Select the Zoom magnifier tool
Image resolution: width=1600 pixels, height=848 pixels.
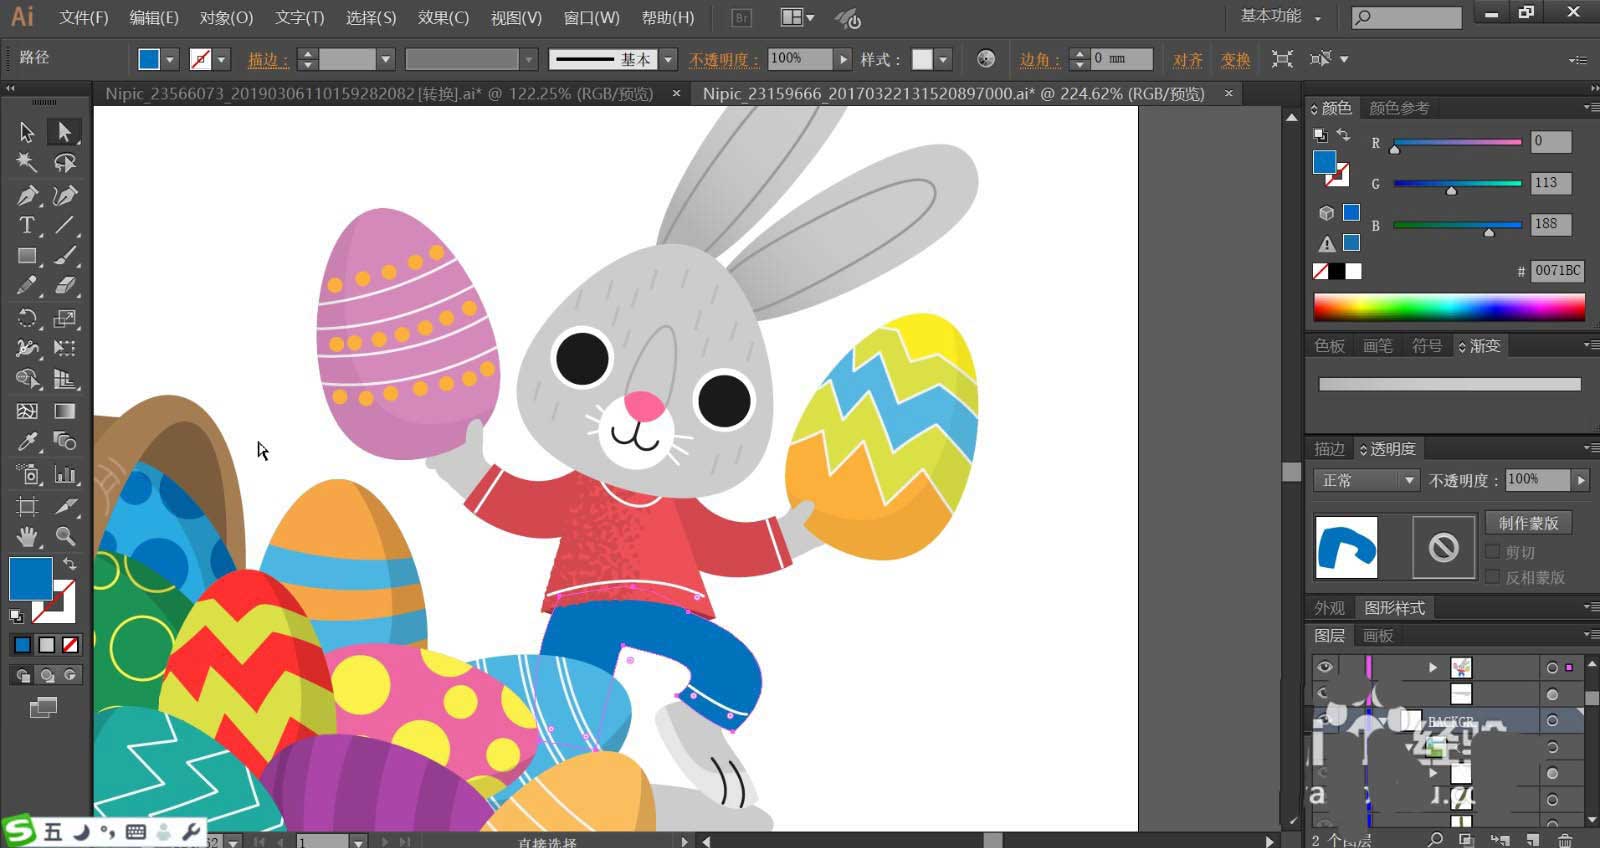(65, 536)
